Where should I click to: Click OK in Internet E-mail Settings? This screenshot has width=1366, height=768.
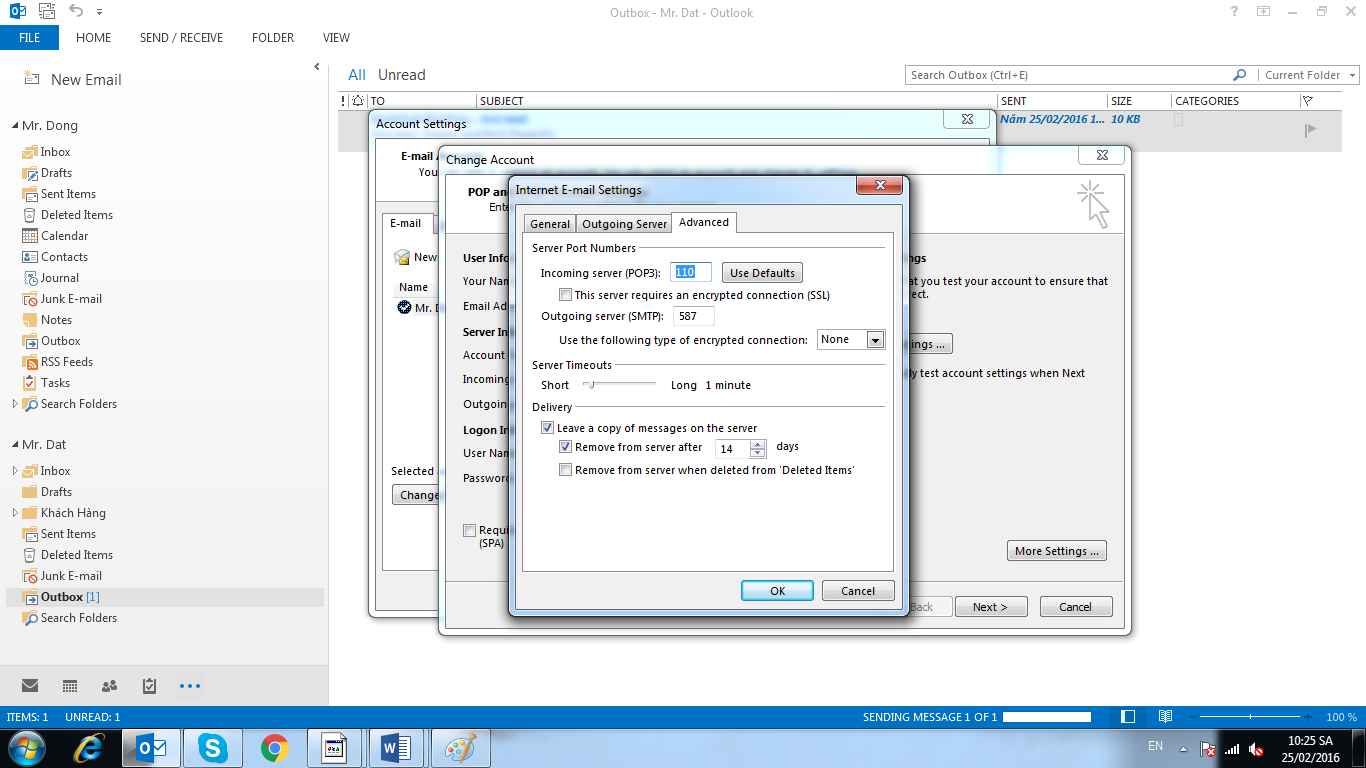point(777,591)
